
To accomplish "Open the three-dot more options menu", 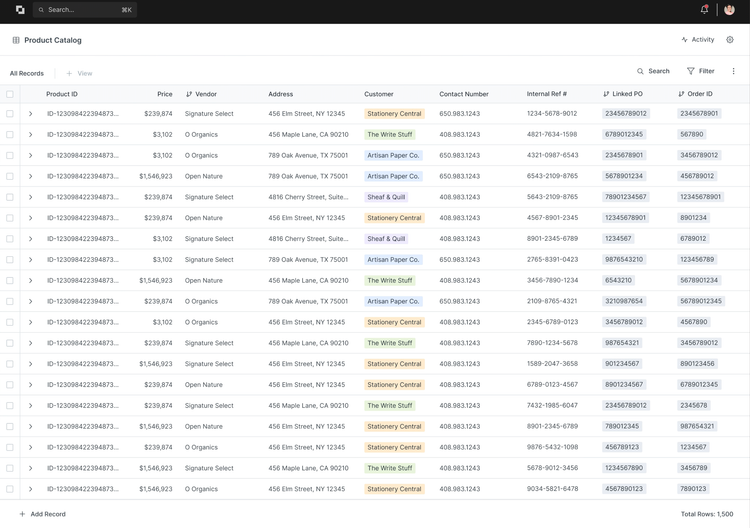I will pyautogui.click(x=733, y=71).
